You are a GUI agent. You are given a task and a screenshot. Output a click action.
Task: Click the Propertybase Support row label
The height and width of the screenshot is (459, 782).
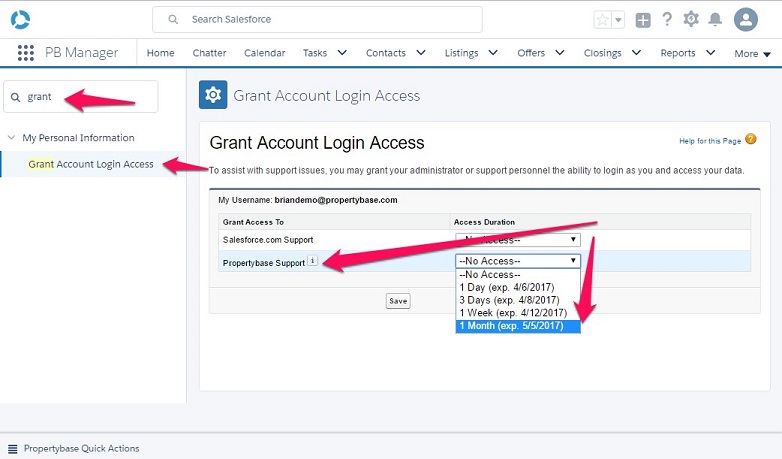(x=263, y=263)
